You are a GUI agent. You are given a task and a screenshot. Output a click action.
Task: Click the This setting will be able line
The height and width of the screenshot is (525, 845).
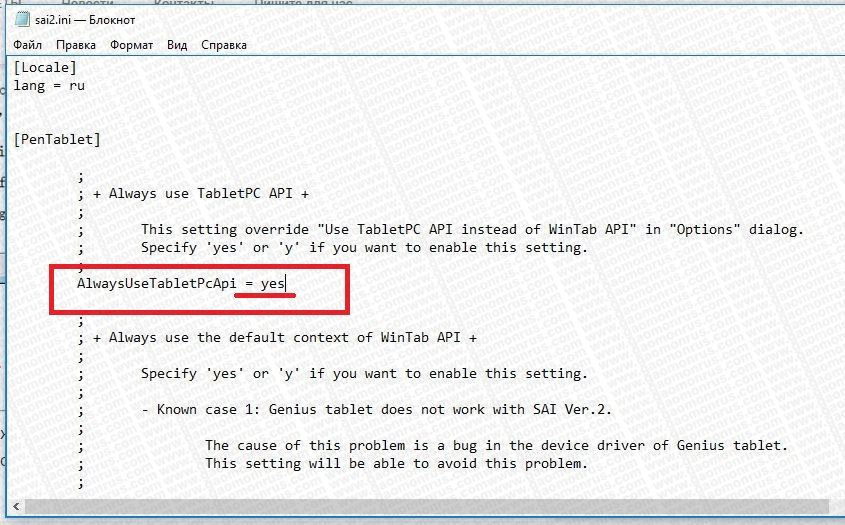click(396, 464)
